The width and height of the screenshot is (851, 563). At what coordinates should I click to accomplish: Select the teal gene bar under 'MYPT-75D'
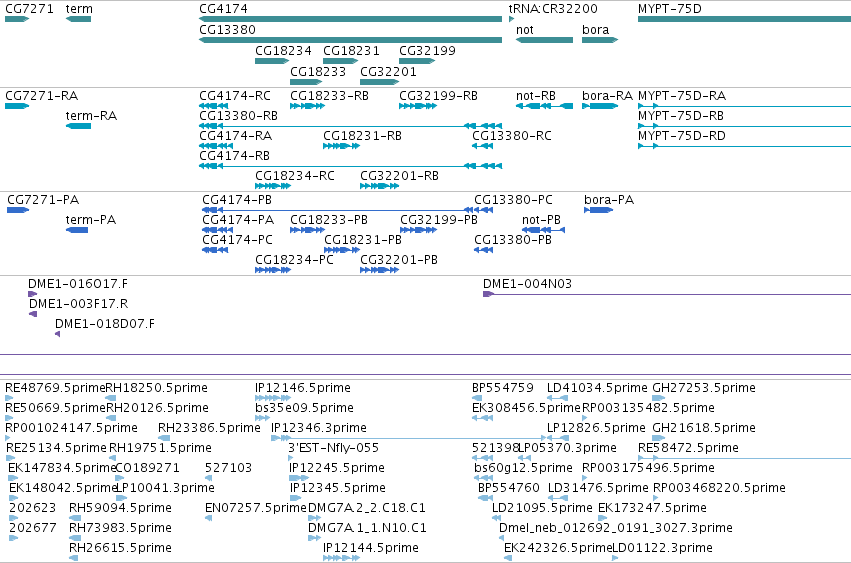pos(744,19)
